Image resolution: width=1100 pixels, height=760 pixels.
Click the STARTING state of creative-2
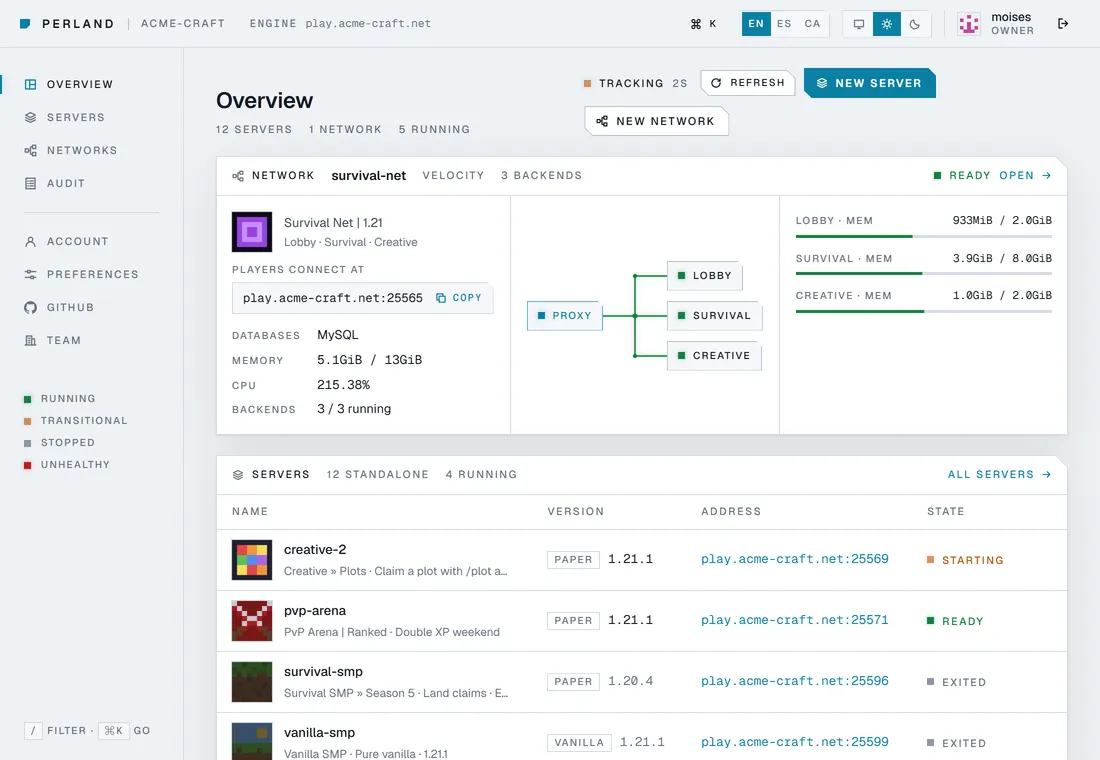pos(965,560)
